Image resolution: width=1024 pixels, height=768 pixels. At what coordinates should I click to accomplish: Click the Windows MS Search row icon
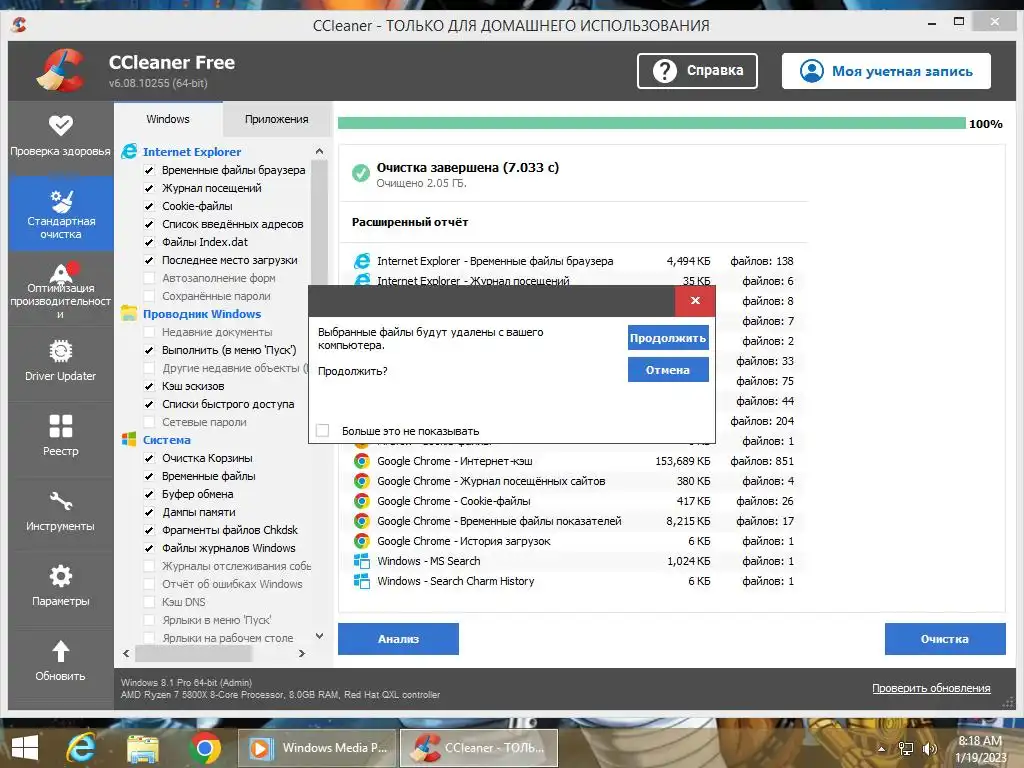[361, 561]
